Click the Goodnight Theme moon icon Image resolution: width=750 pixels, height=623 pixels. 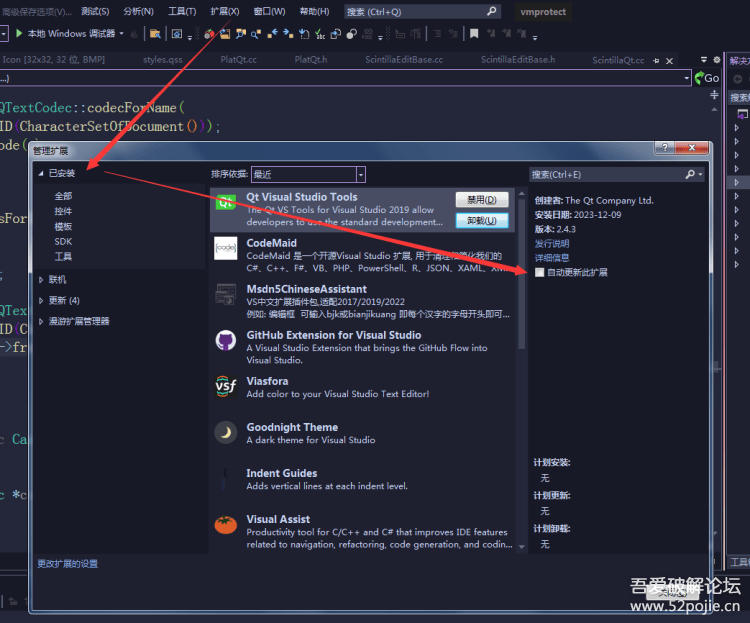[225, 433]
